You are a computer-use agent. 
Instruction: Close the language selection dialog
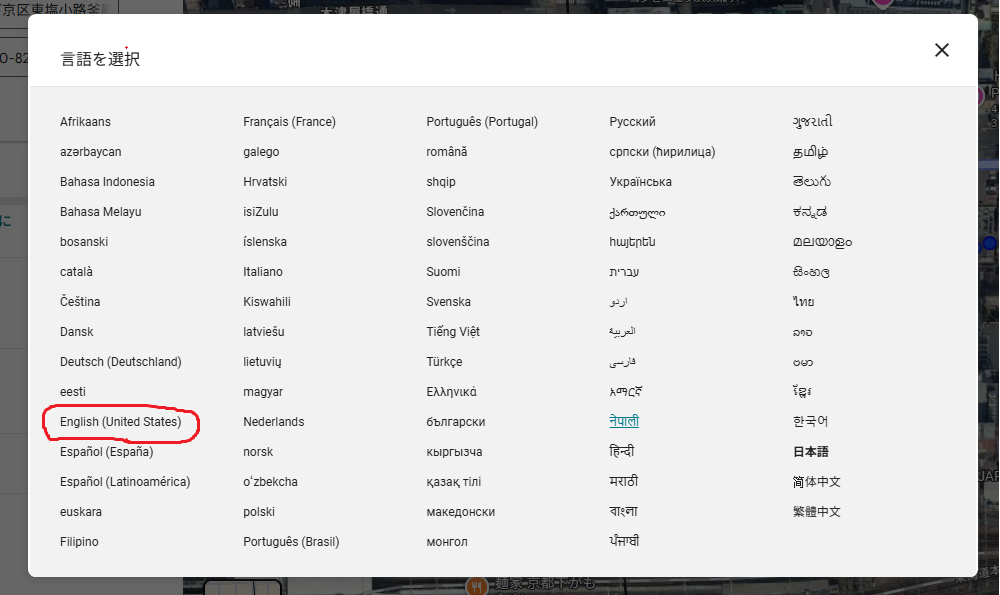[x=941, y=50]
